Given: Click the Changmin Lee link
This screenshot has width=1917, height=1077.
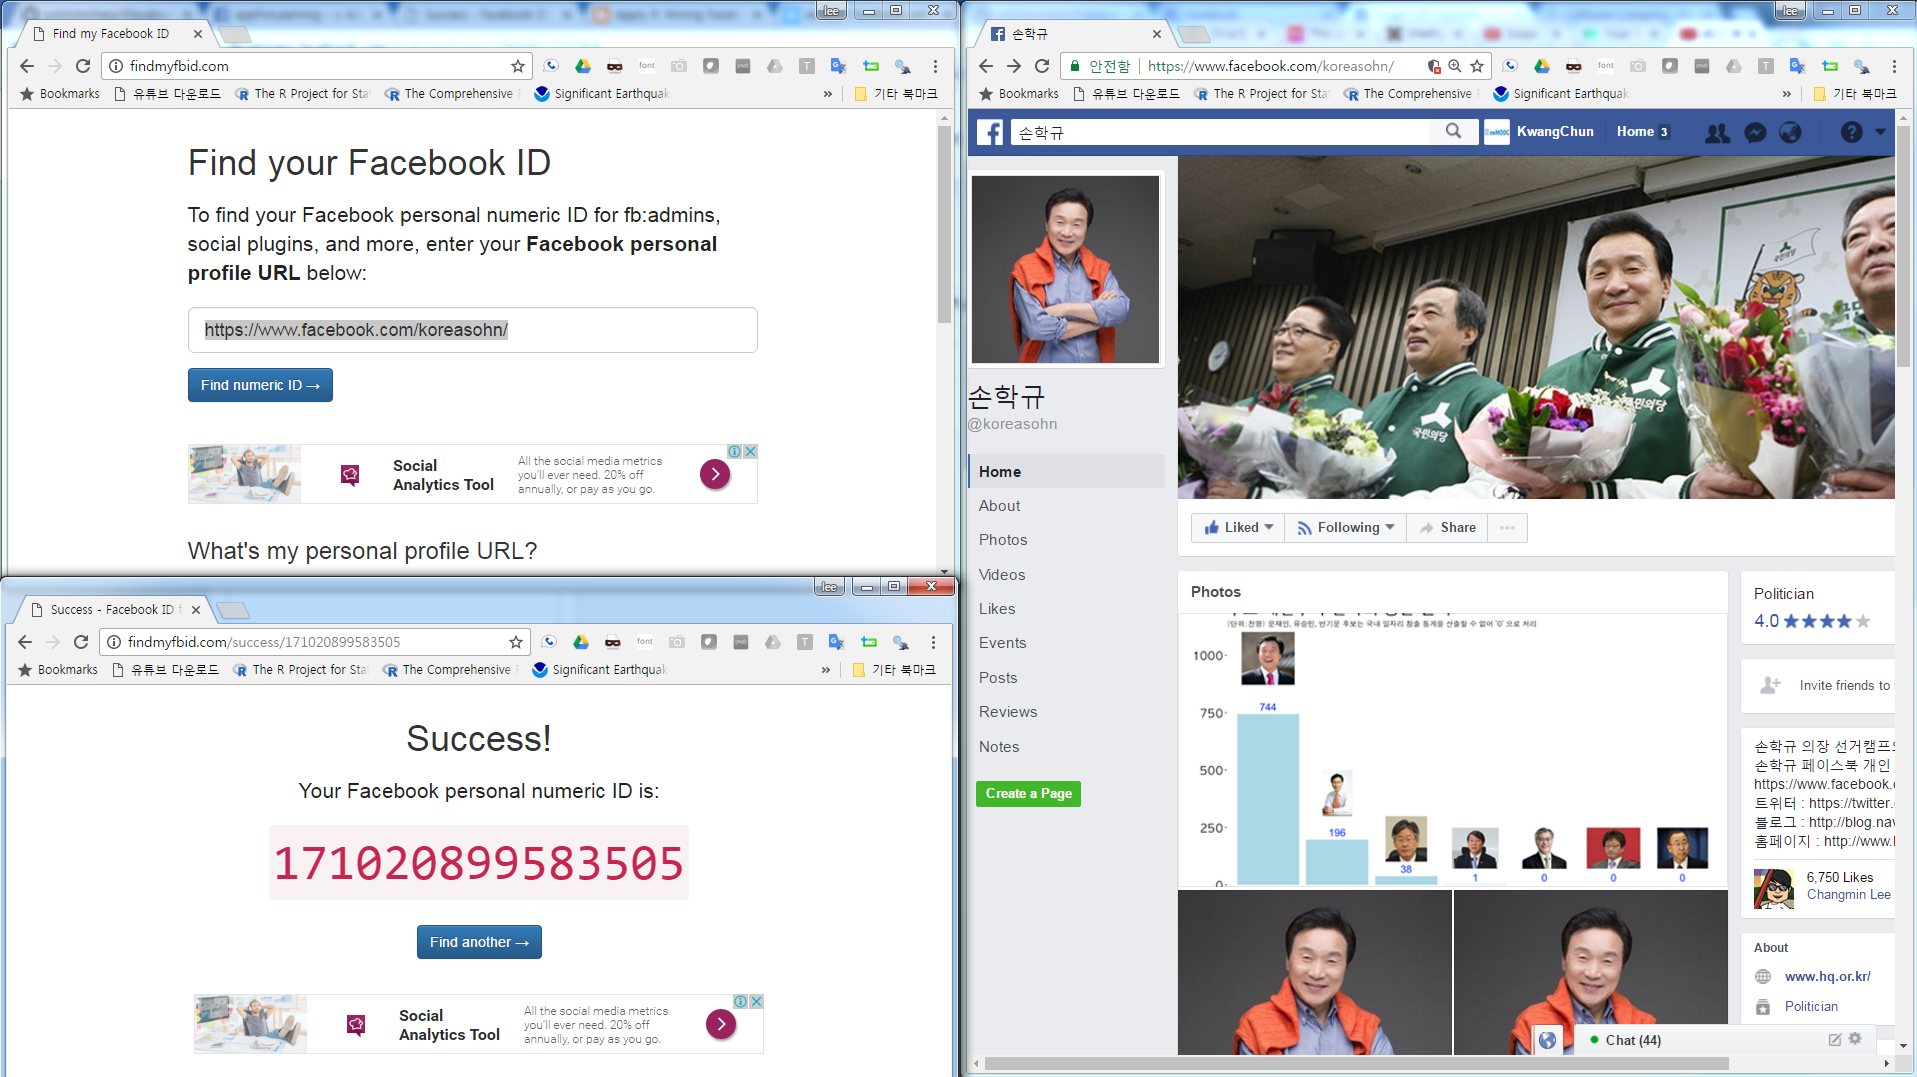Looking at the screenshot, I should (x=1848, y=895).
